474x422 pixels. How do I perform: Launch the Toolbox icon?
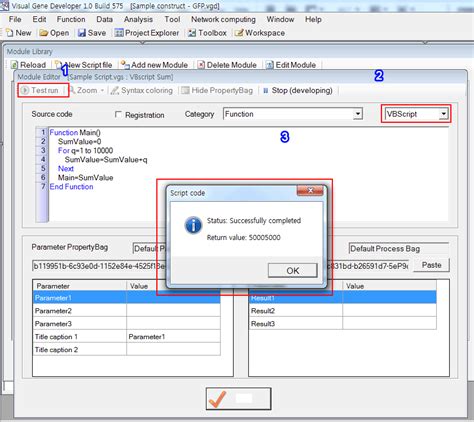(x=192, y=33)
